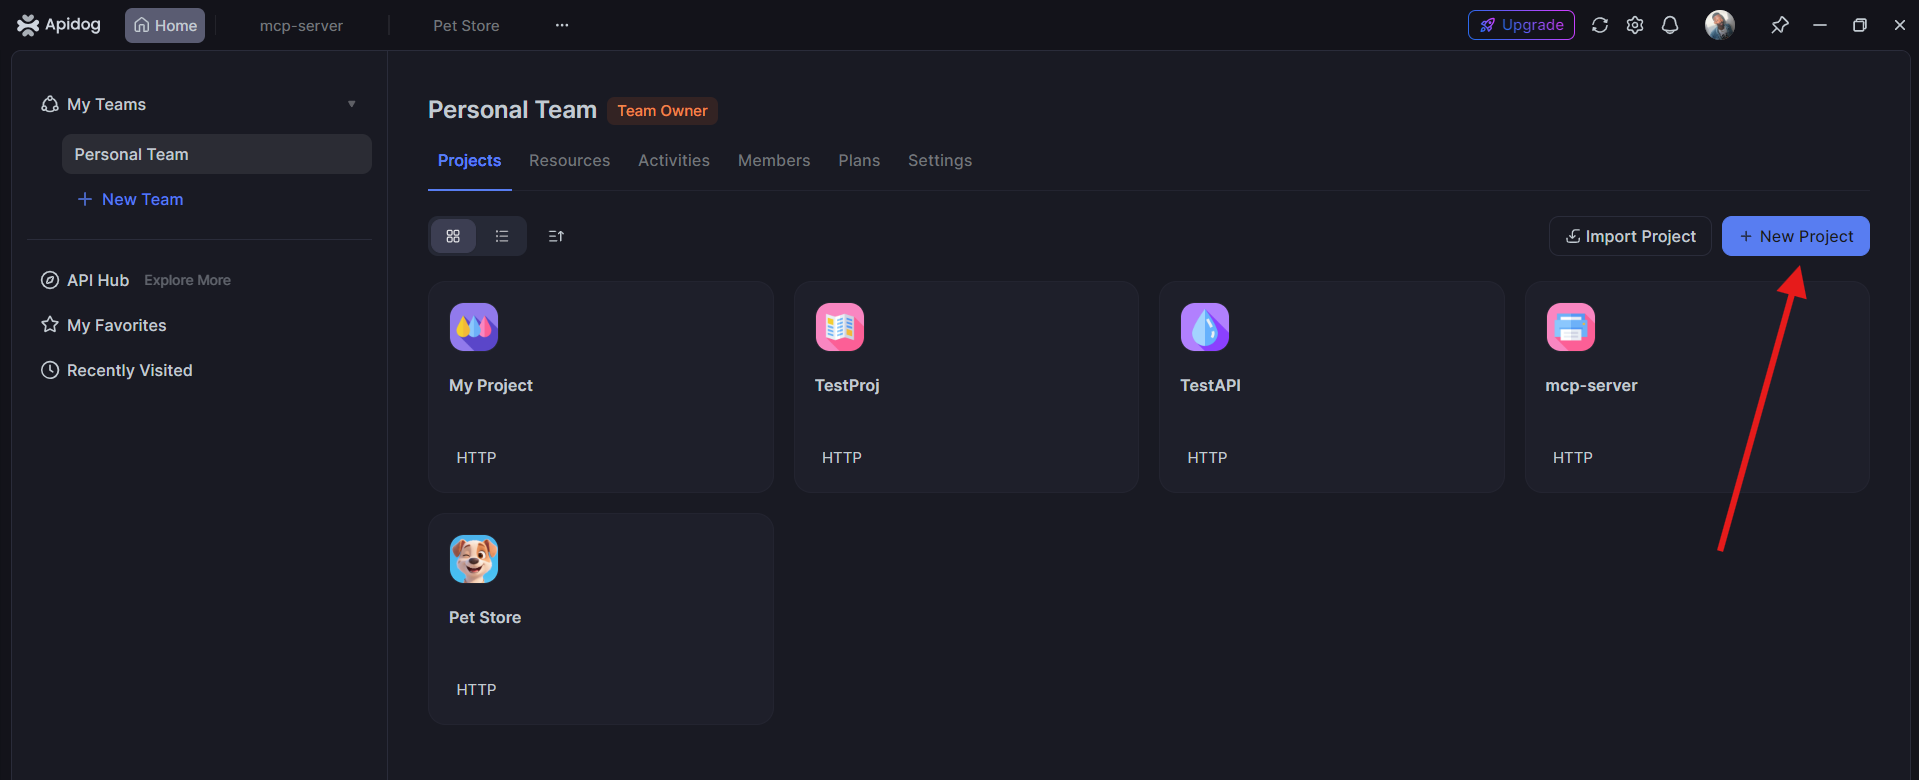Click the New Project button
The width and height of the screenshot is (1919, 780).
click(1796, 236)
